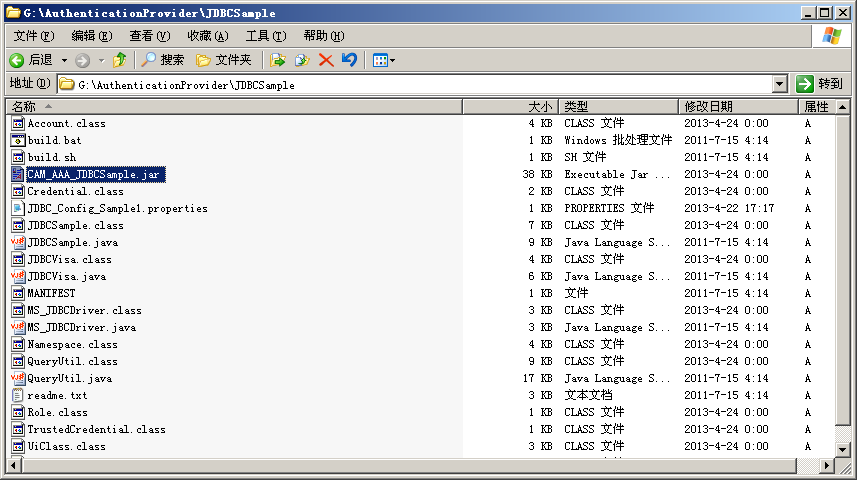Screen dimensions: 857x480
Task: Select the Account.class file icon
Action: click(x=18, y=124)
